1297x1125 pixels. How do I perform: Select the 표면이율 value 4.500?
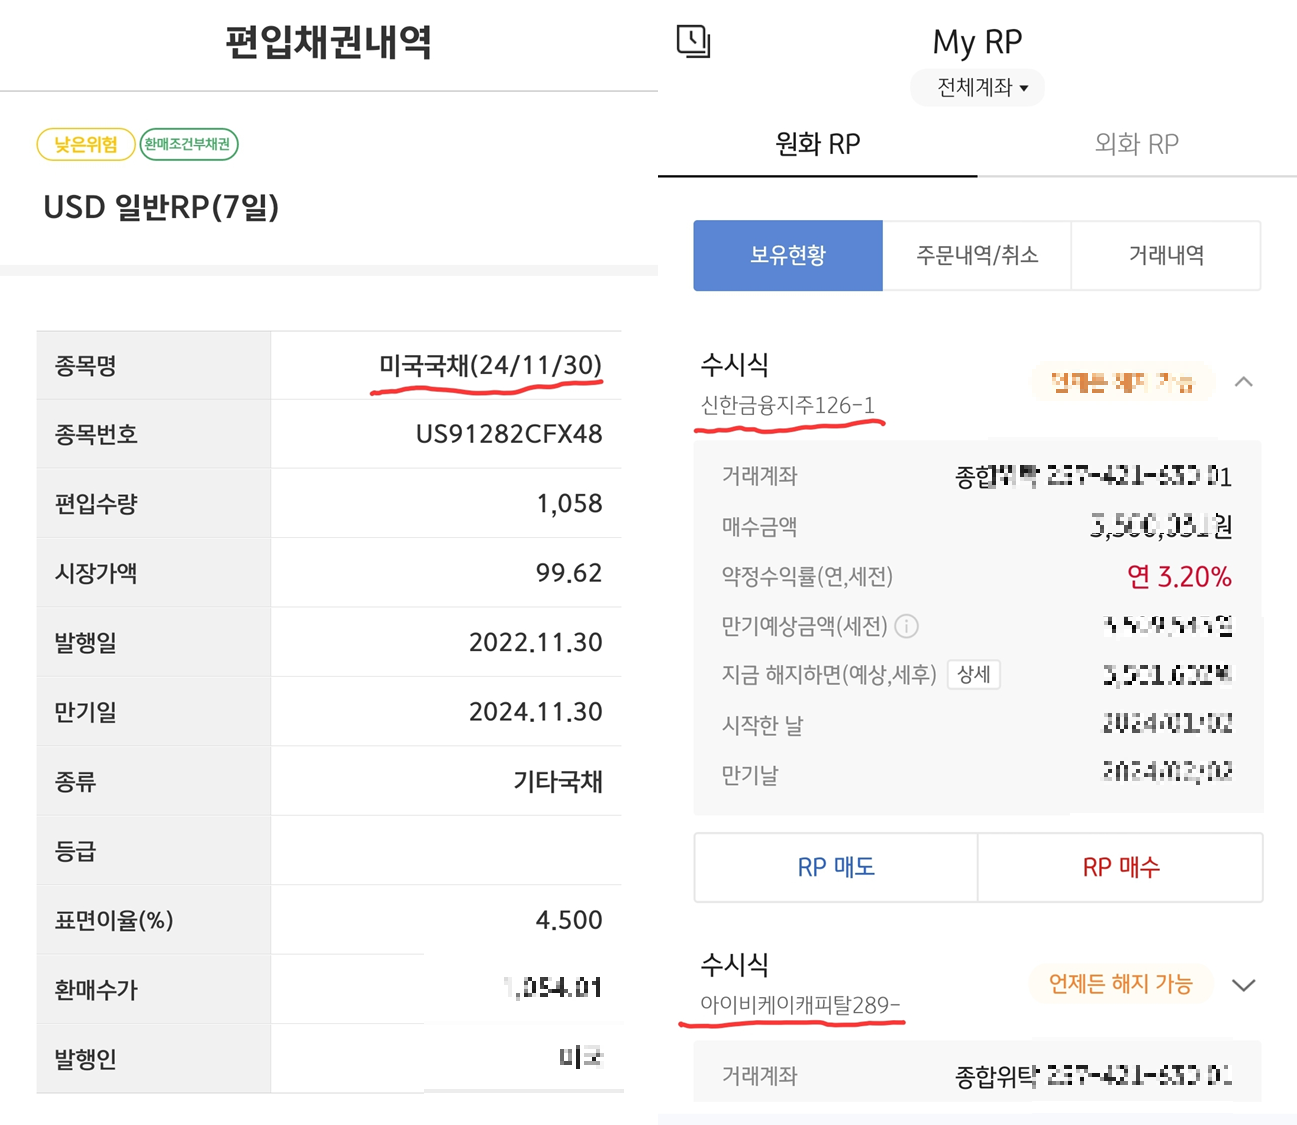[x=569, y=920]
